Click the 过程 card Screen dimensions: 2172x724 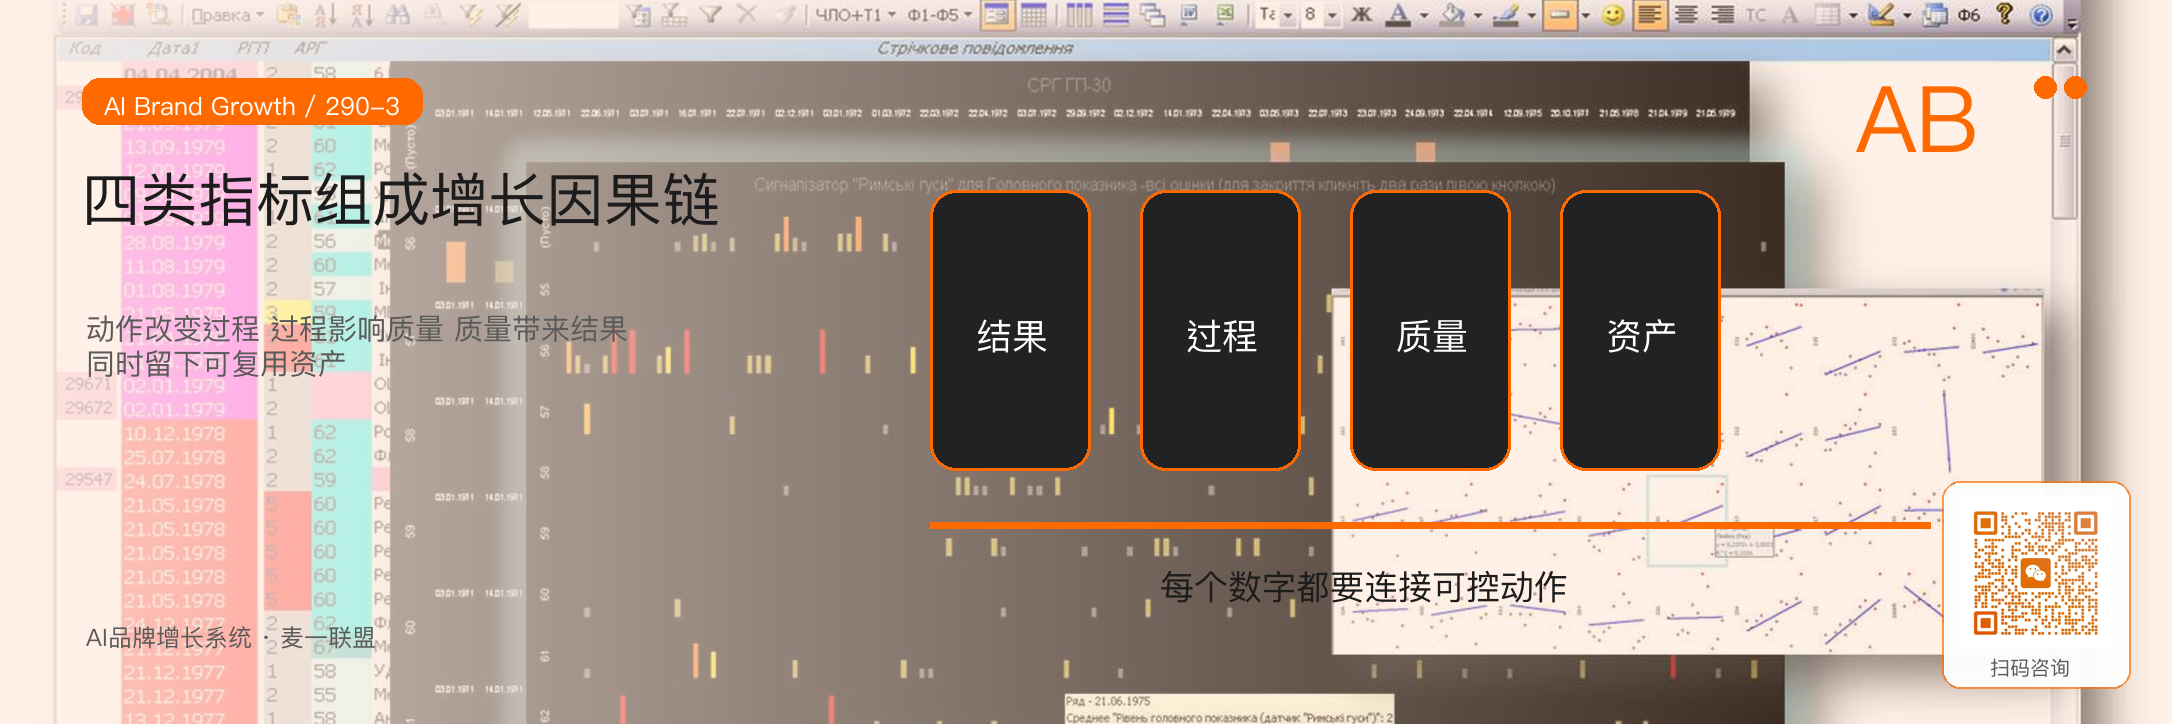coord(1221,330)
